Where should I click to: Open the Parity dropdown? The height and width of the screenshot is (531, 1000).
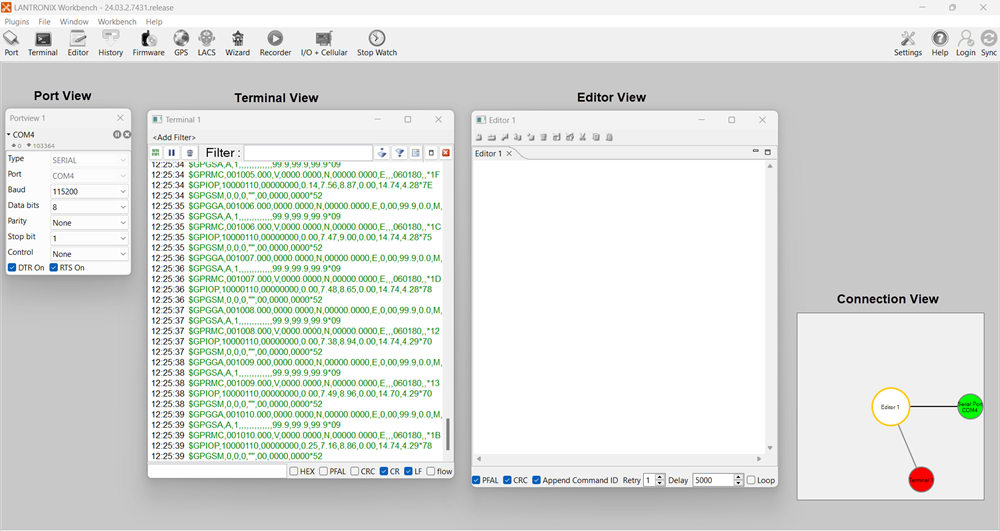[x=89, y=222]
